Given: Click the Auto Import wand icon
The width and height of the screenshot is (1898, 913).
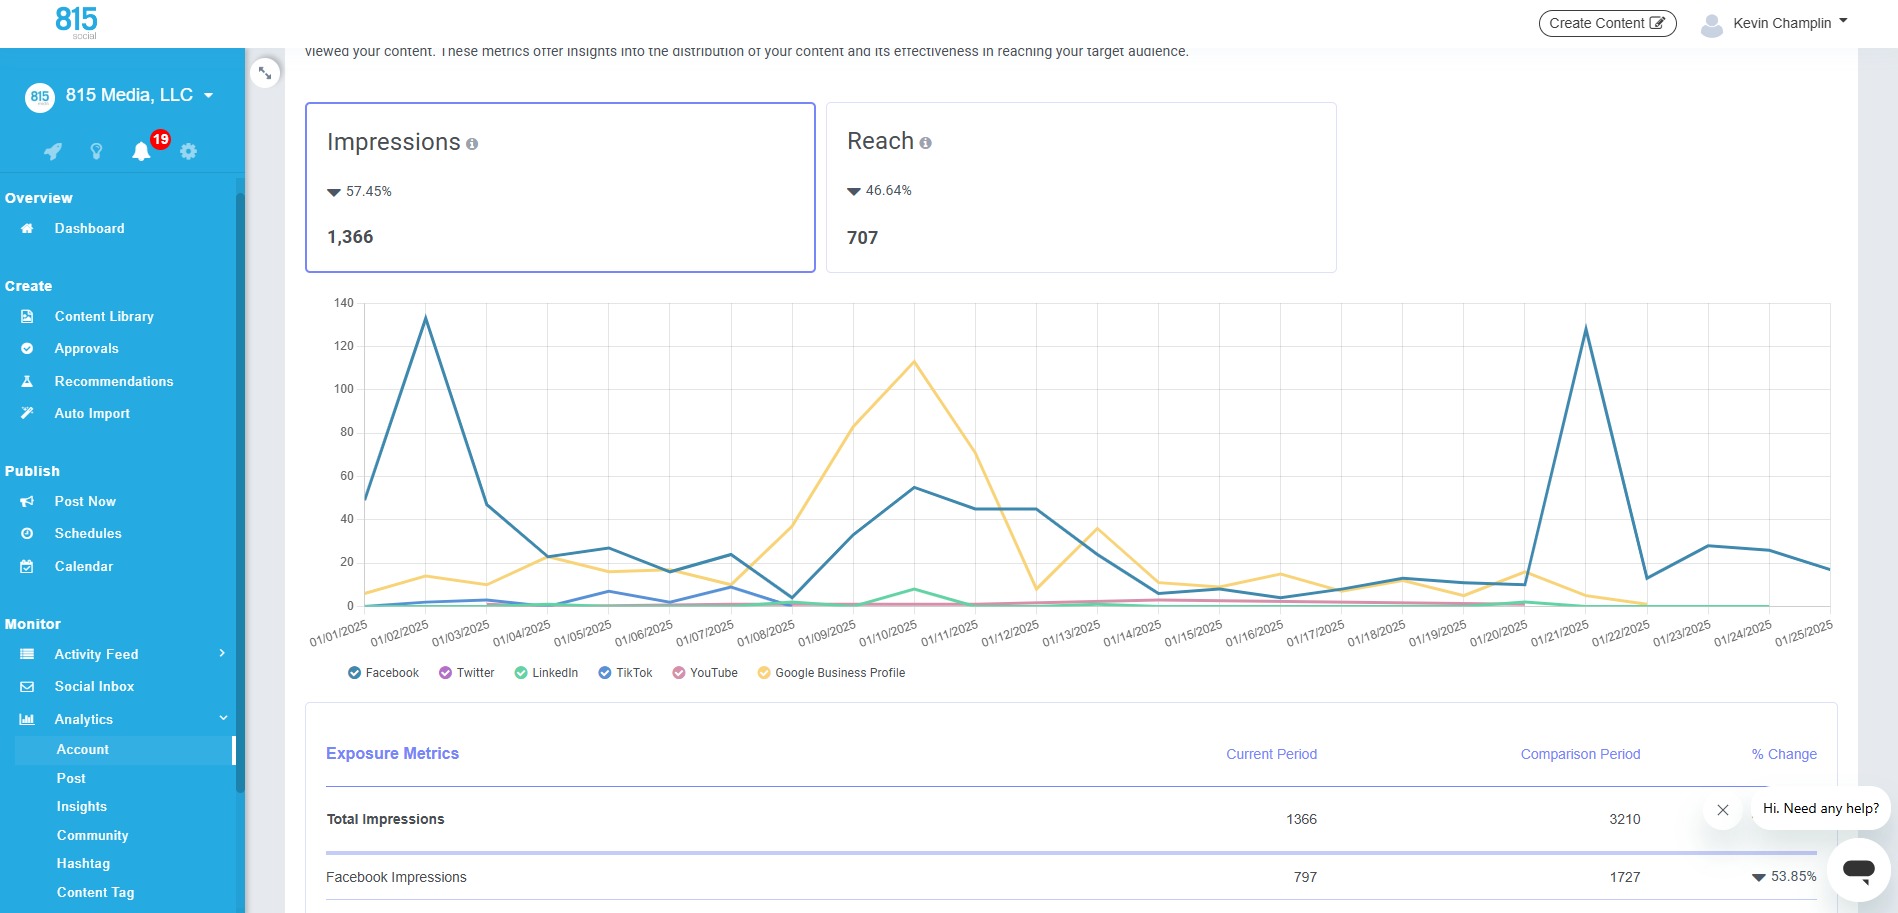Looking at the screenshot, I should pyautogui.click(x=27, y=413).
